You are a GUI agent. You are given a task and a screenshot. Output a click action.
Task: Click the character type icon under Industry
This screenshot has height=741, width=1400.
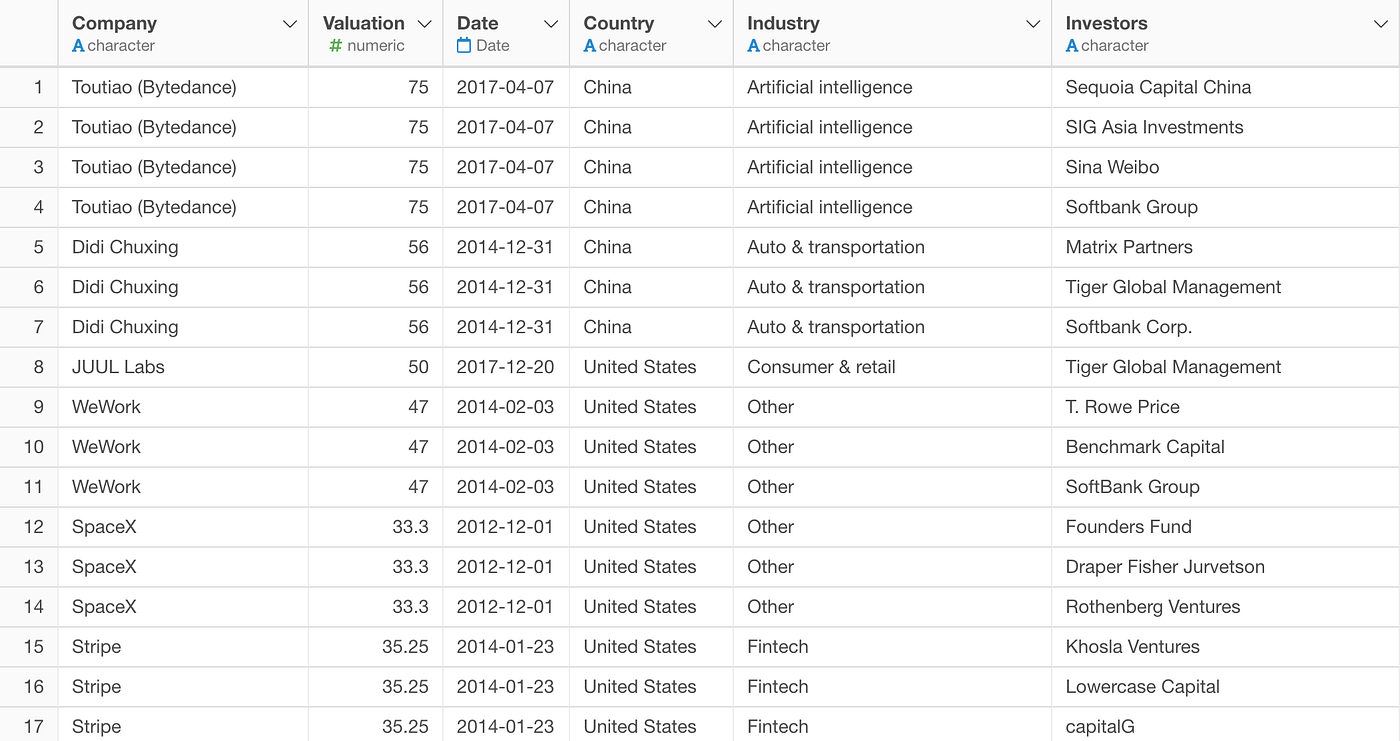pos(753,45)
